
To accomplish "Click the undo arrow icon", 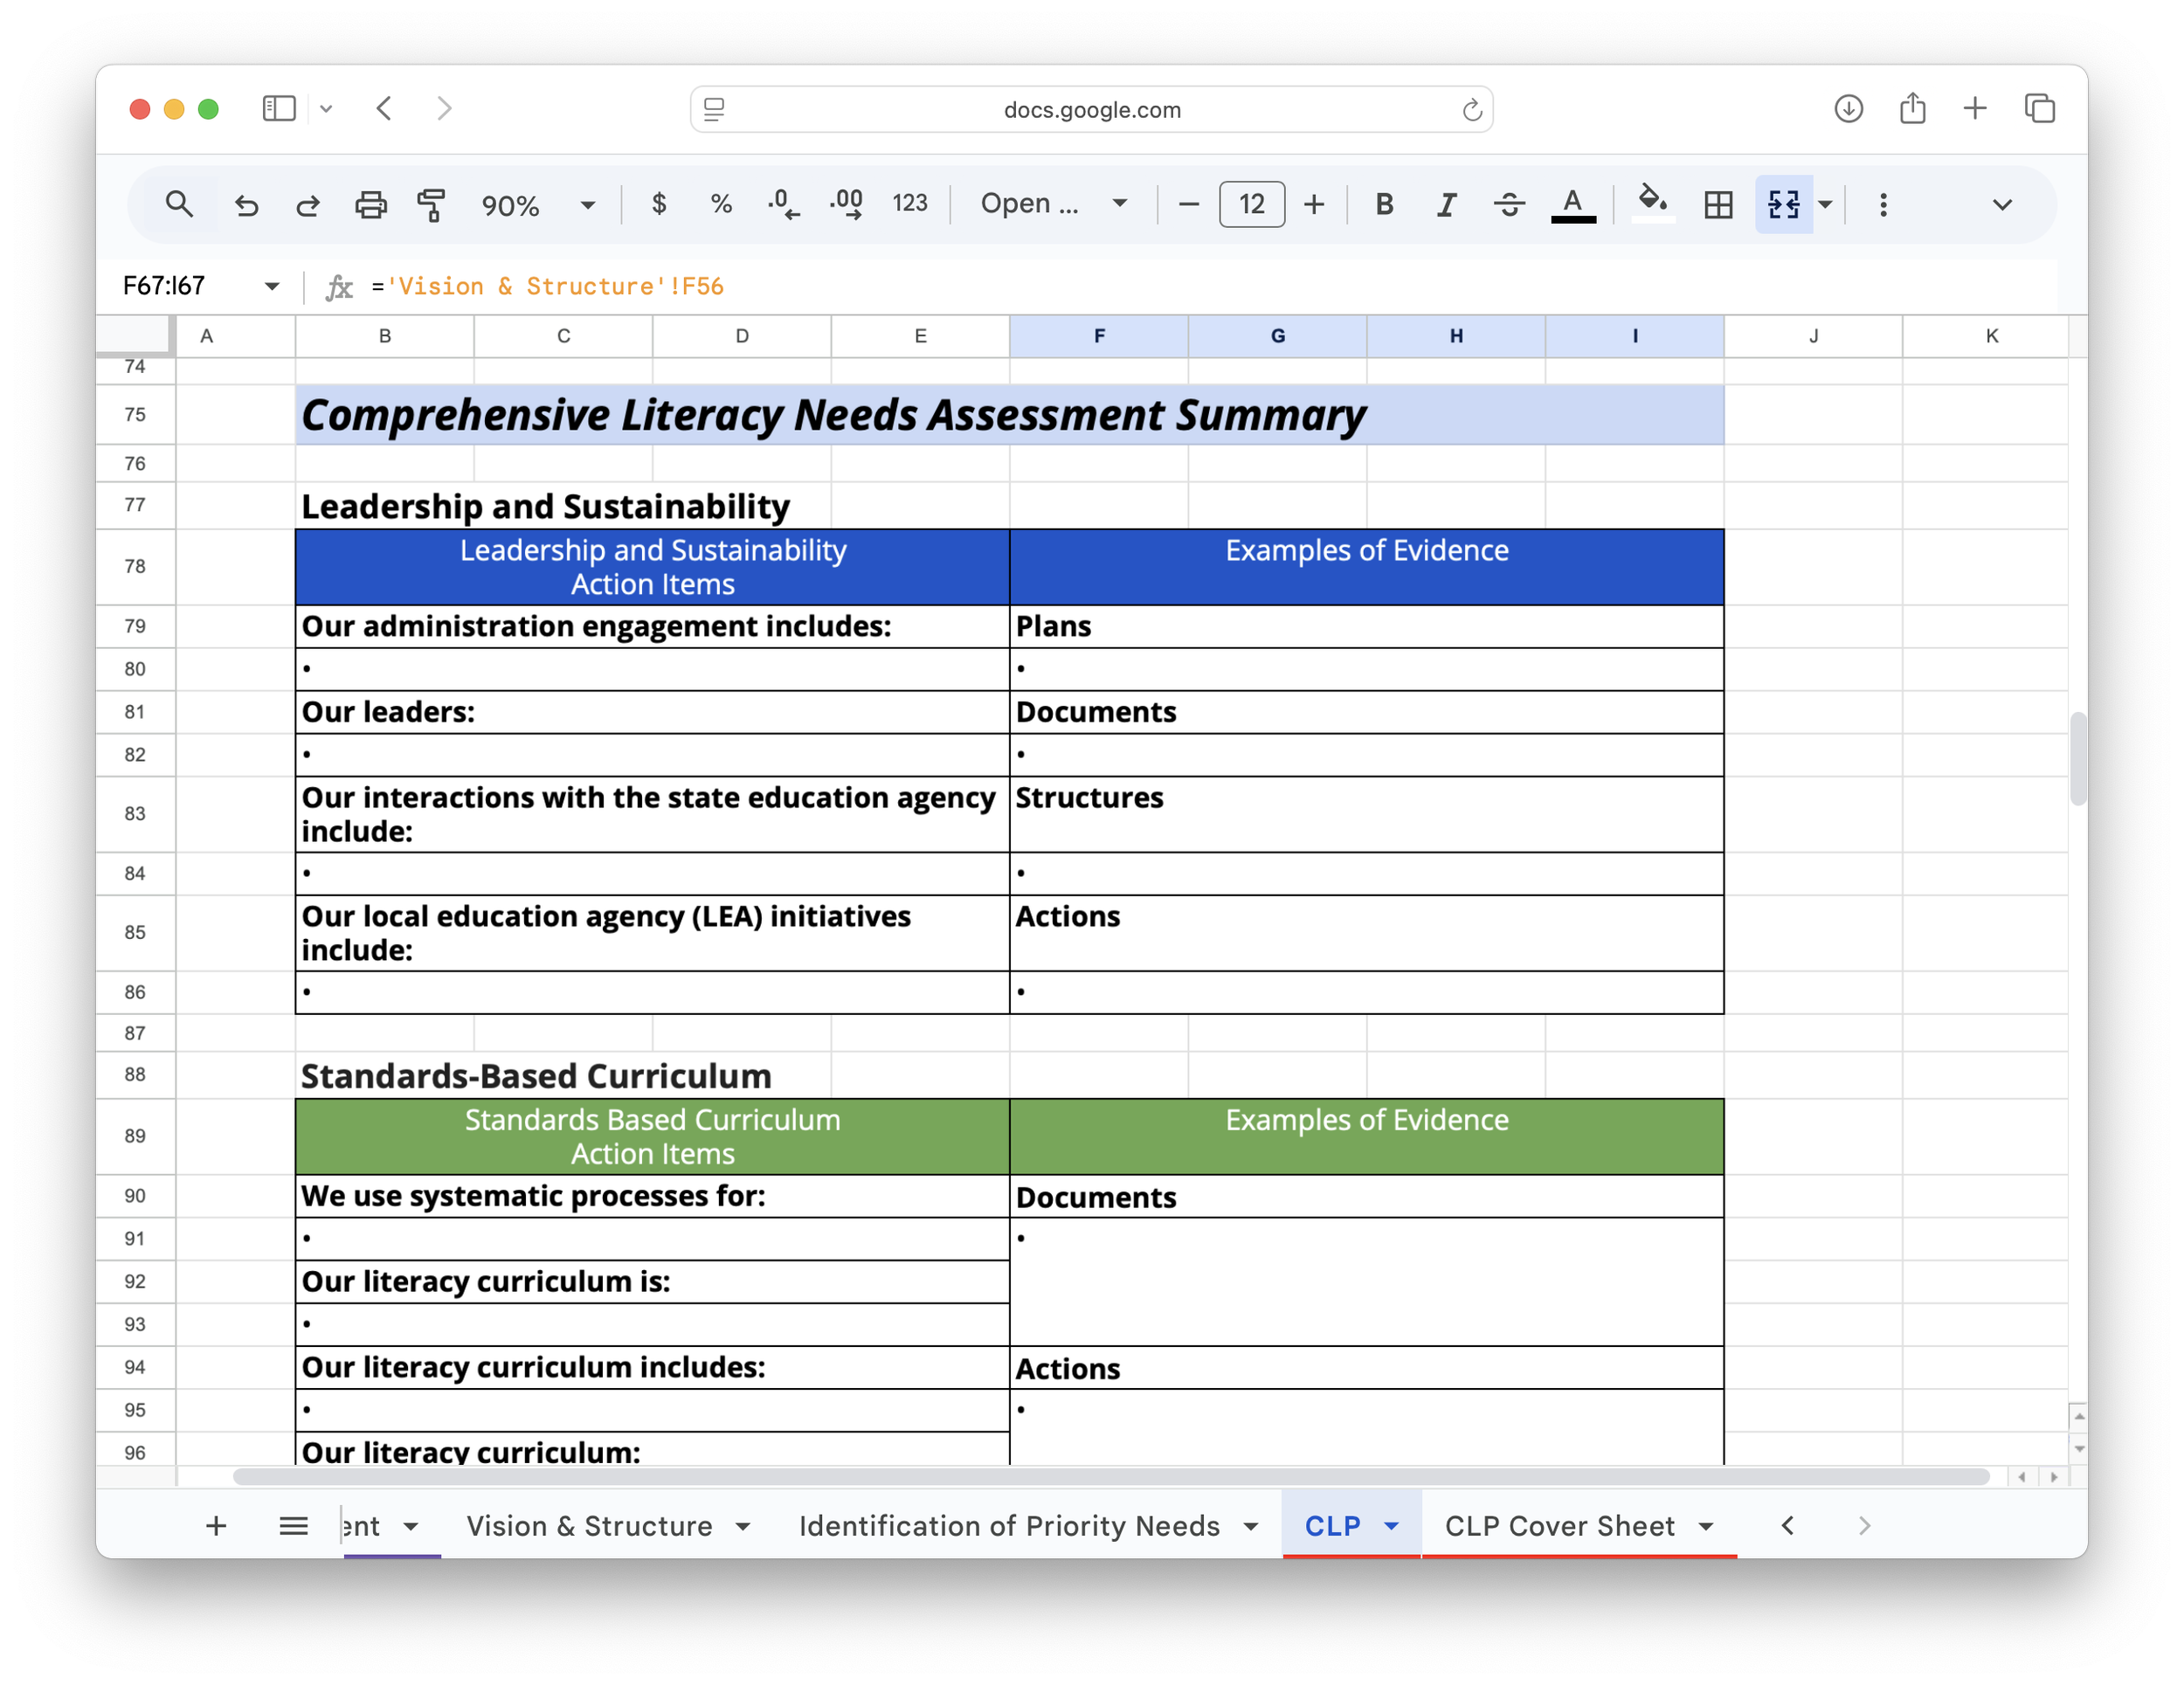I will coord(246,205).
